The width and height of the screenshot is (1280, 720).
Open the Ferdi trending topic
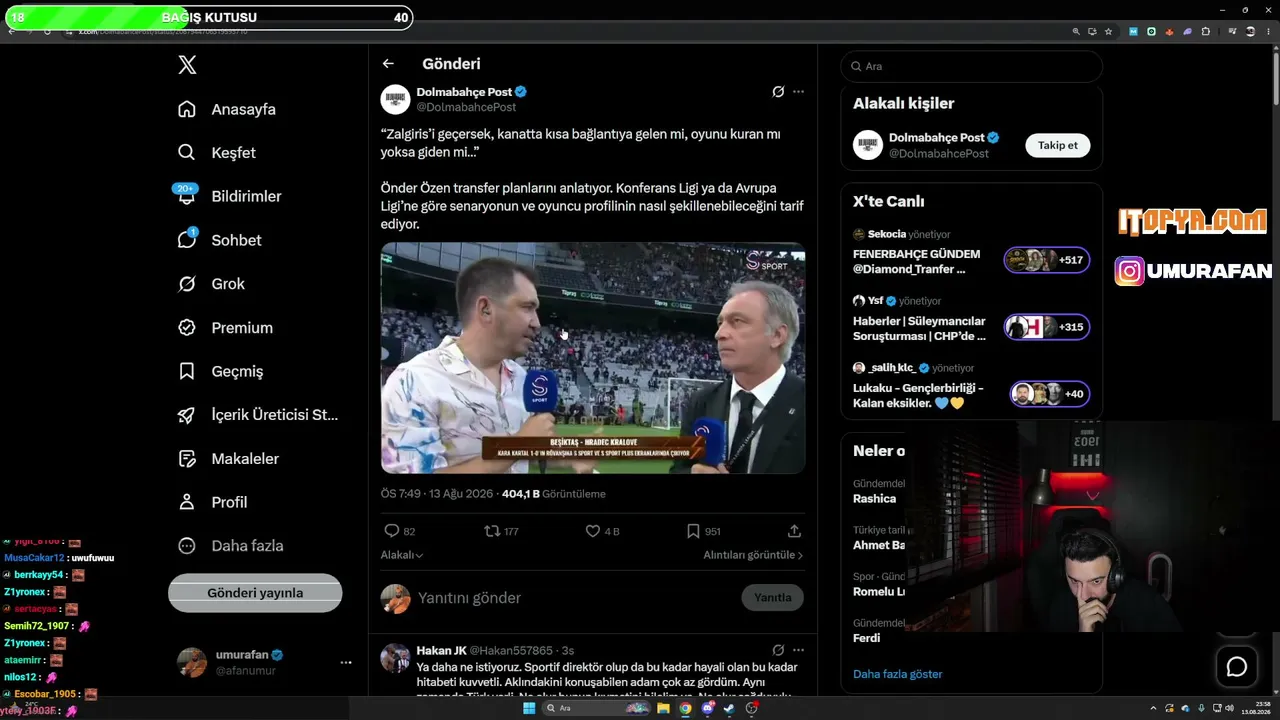(x=867, y=638)
